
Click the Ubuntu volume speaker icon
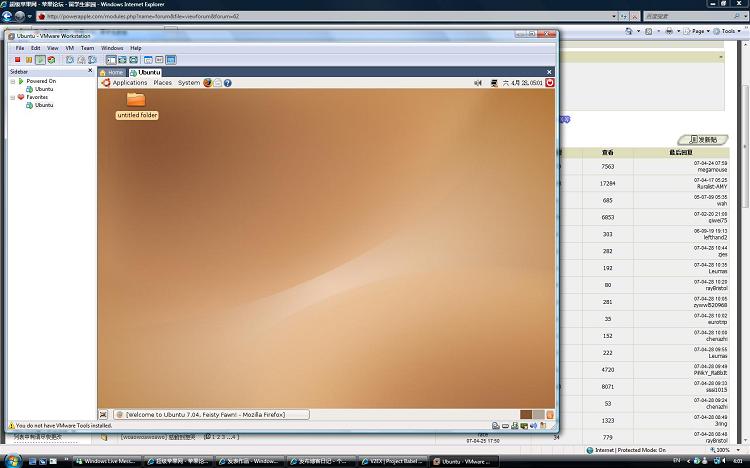pyautogui.click(x=477, y=83)
